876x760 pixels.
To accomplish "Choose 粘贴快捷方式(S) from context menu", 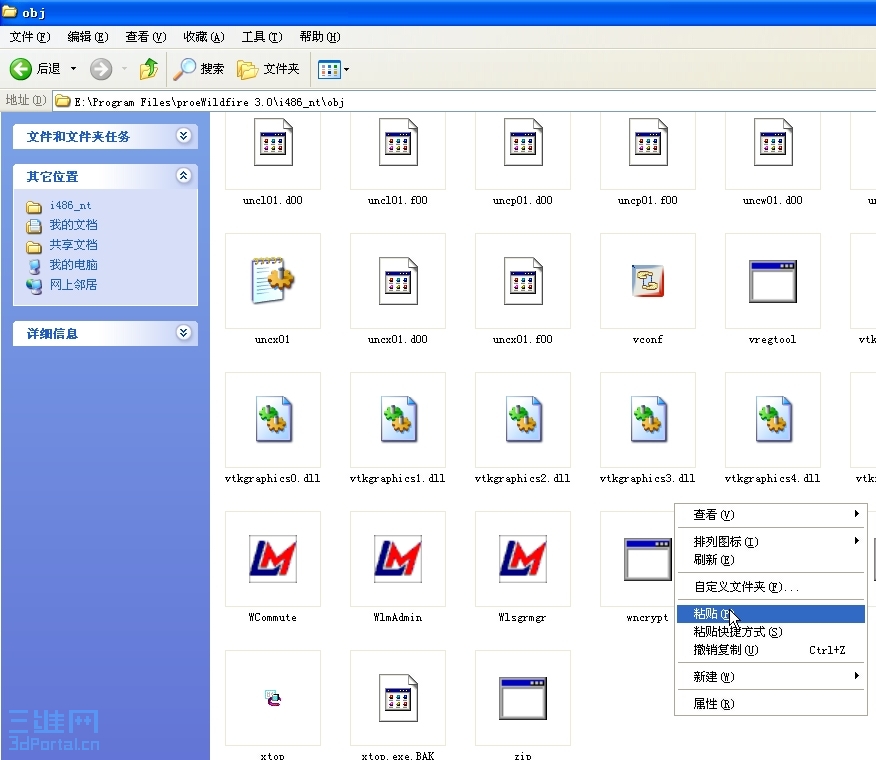I will (771, 631).
